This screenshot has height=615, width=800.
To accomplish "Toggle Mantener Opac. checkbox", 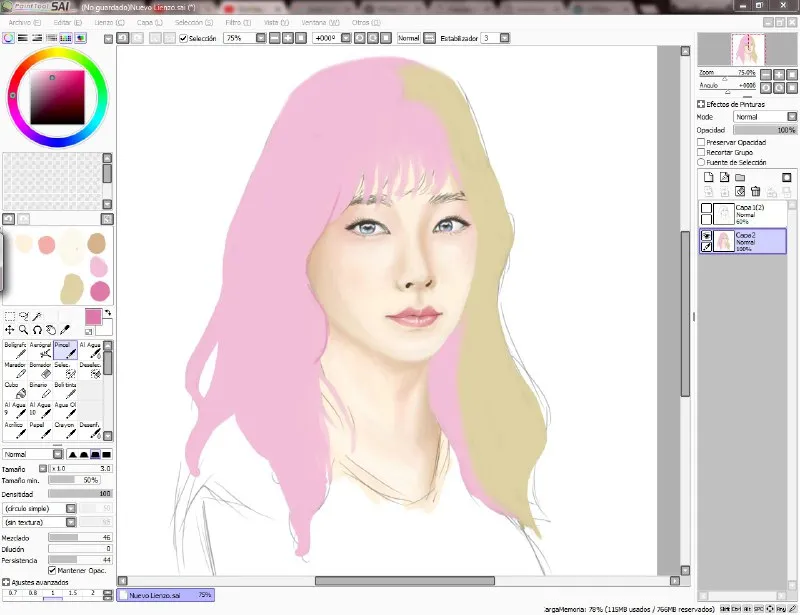I will (52, 570).
